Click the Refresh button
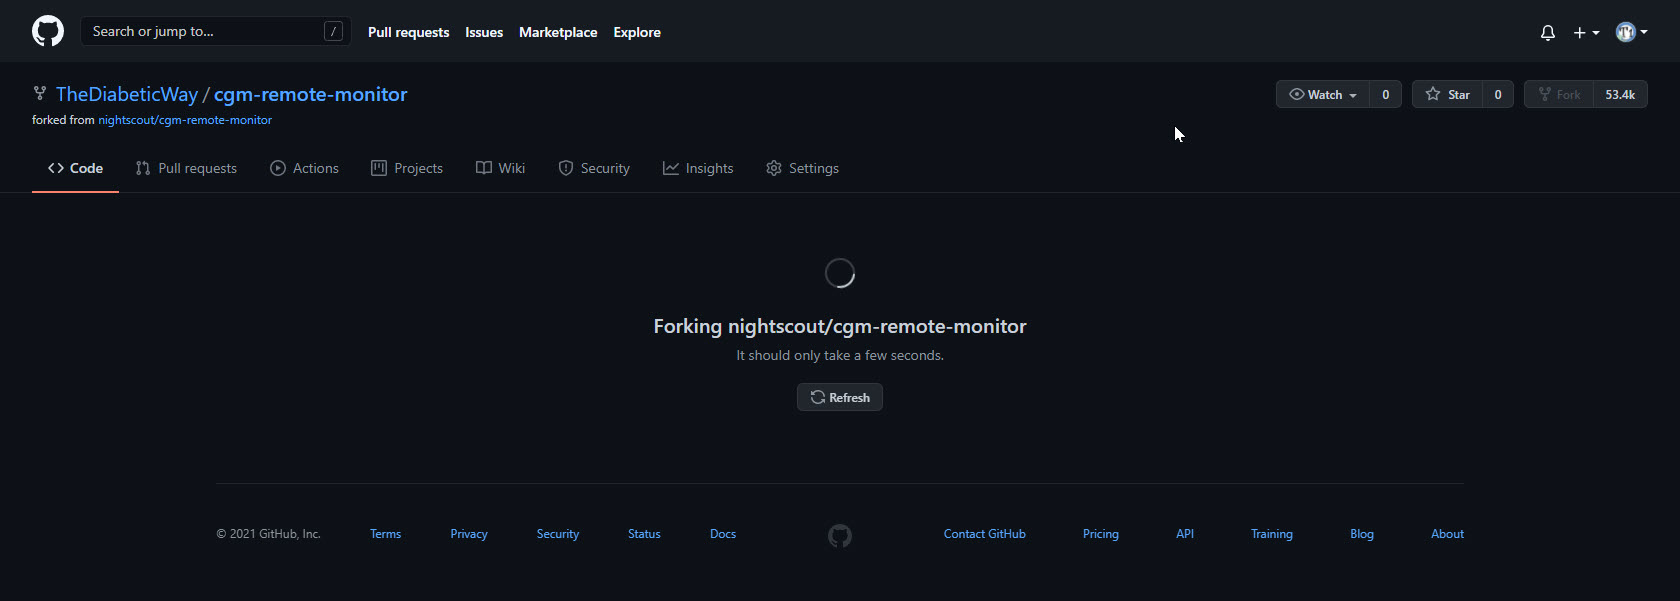The width and height of the screenshot is (1680, 601). (840, 397)
